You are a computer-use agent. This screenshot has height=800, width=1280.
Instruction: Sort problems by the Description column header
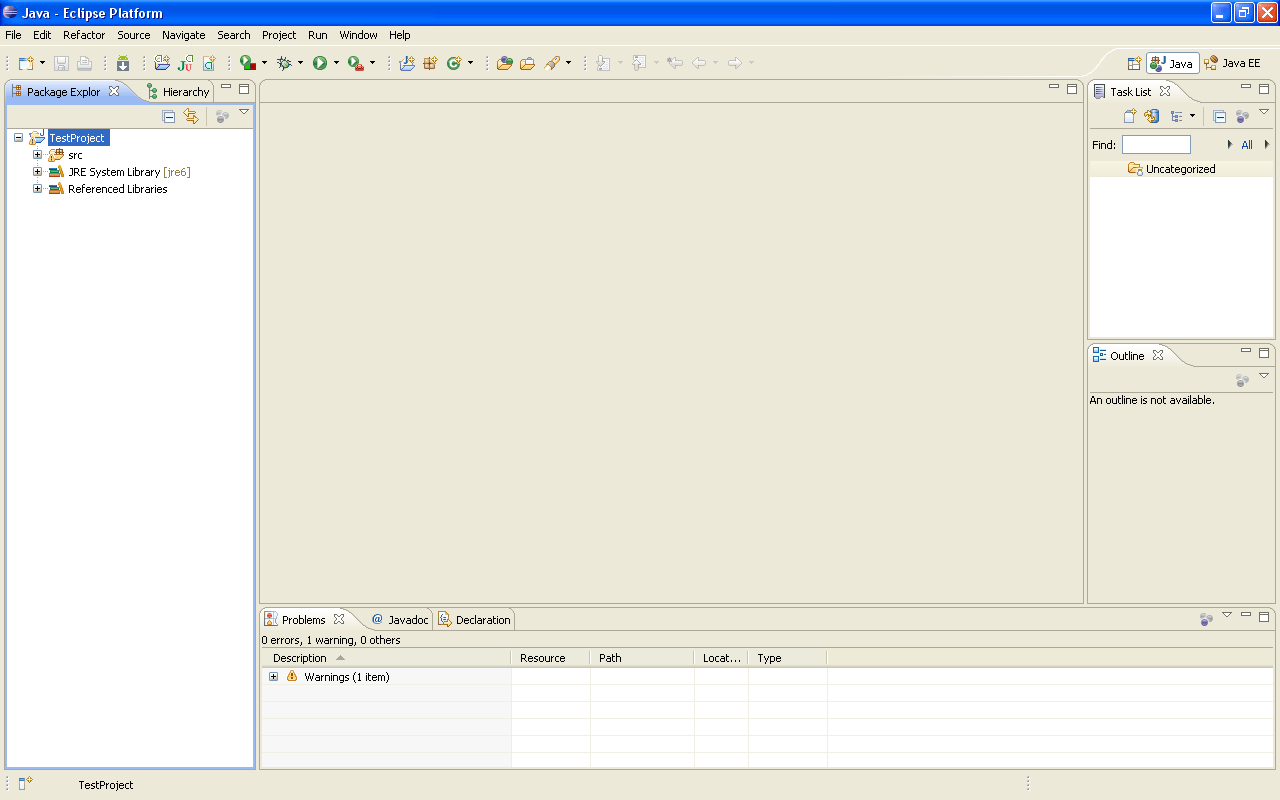pyautogui.click(x=300, y=658)
